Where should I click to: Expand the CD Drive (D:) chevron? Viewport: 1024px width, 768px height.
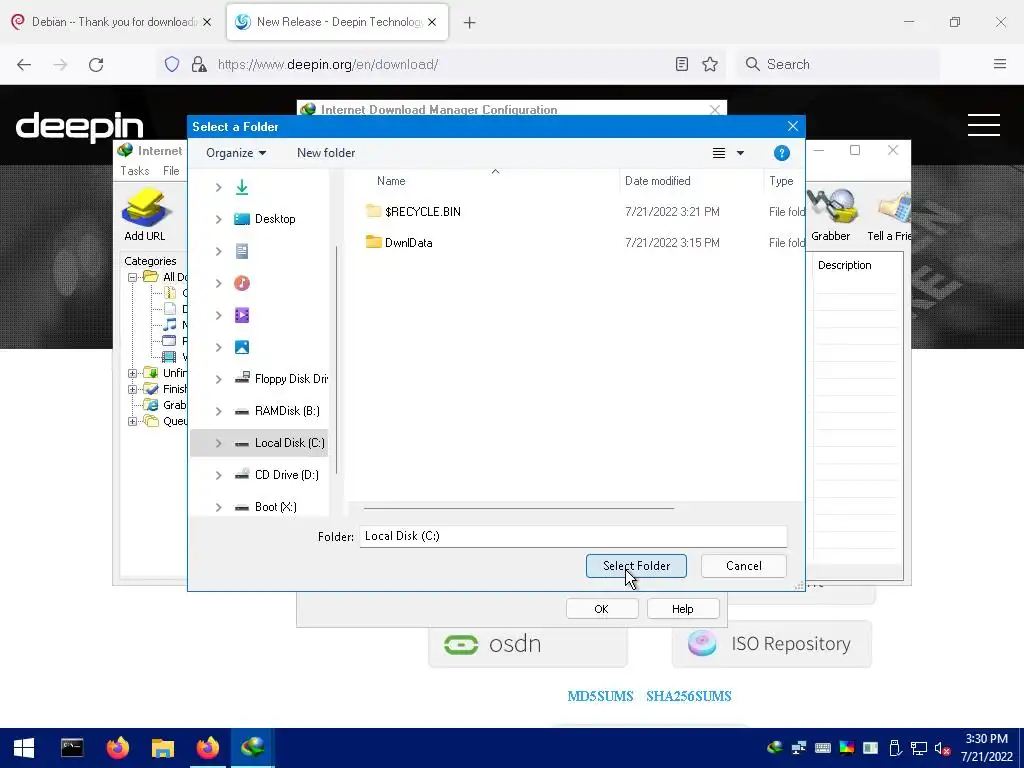pyautogui.click(x=219, y=475)
